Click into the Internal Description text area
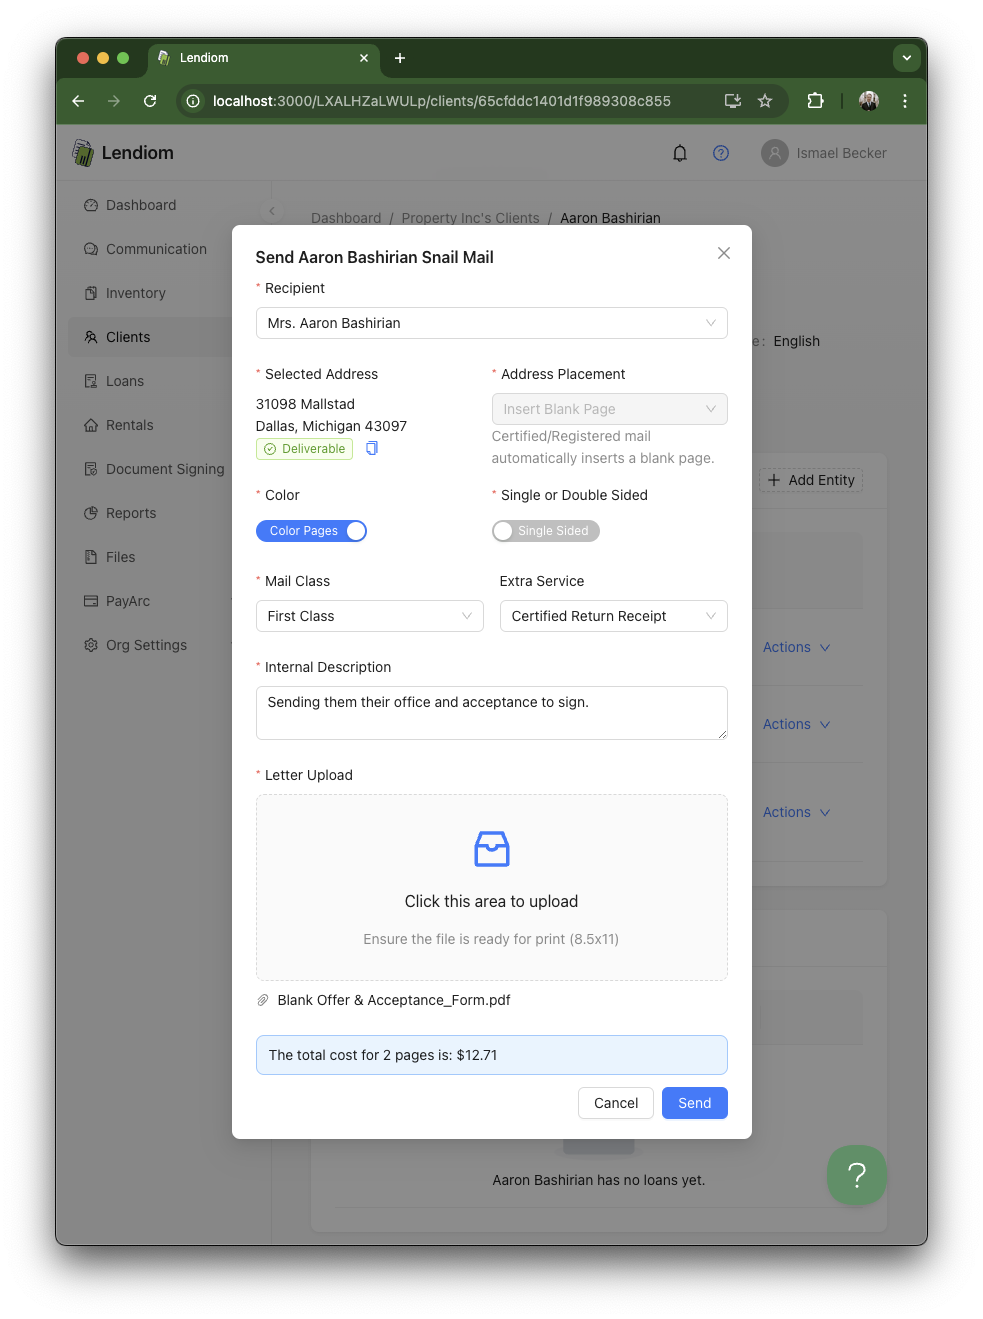The width and height of the screenshot is (983, 1319). point(492,713)
